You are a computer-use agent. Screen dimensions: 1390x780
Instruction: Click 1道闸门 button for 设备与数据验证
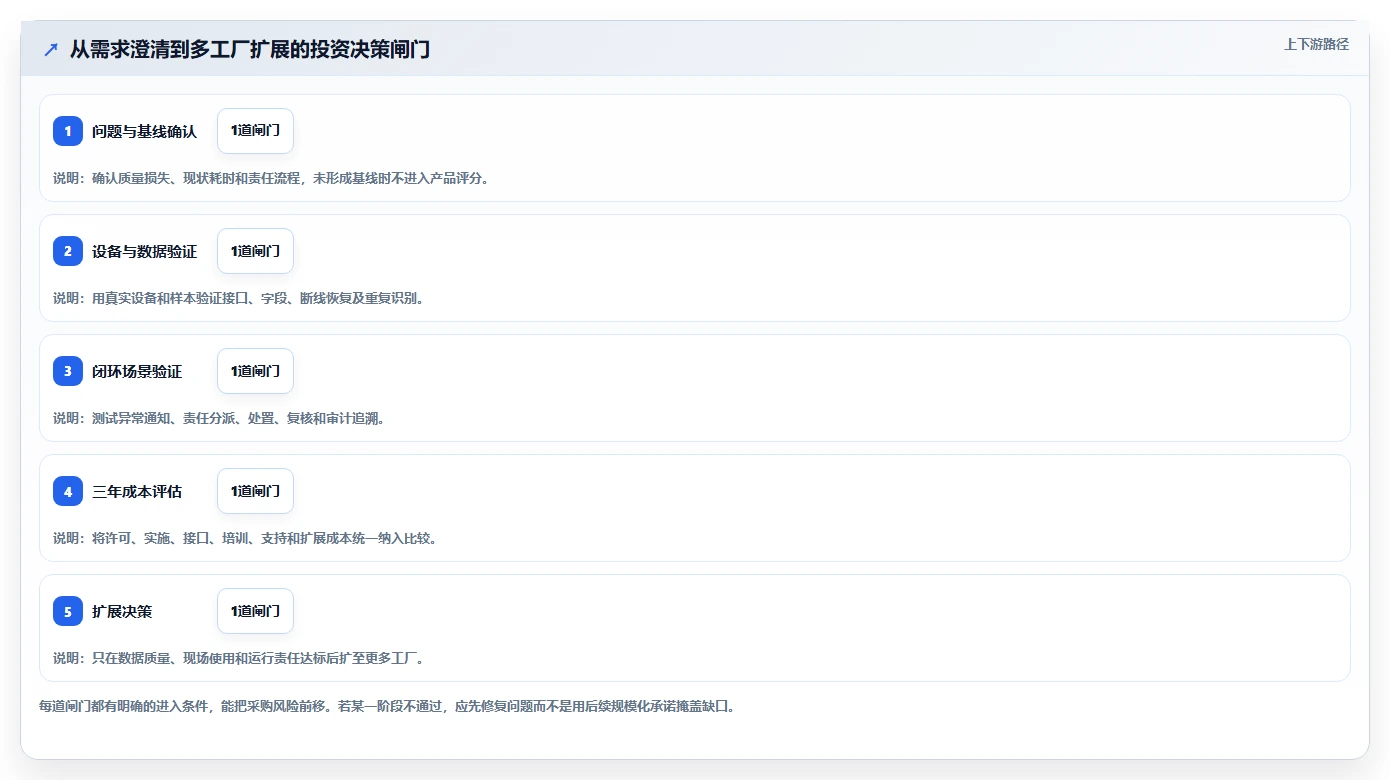(x=255, y=251)
